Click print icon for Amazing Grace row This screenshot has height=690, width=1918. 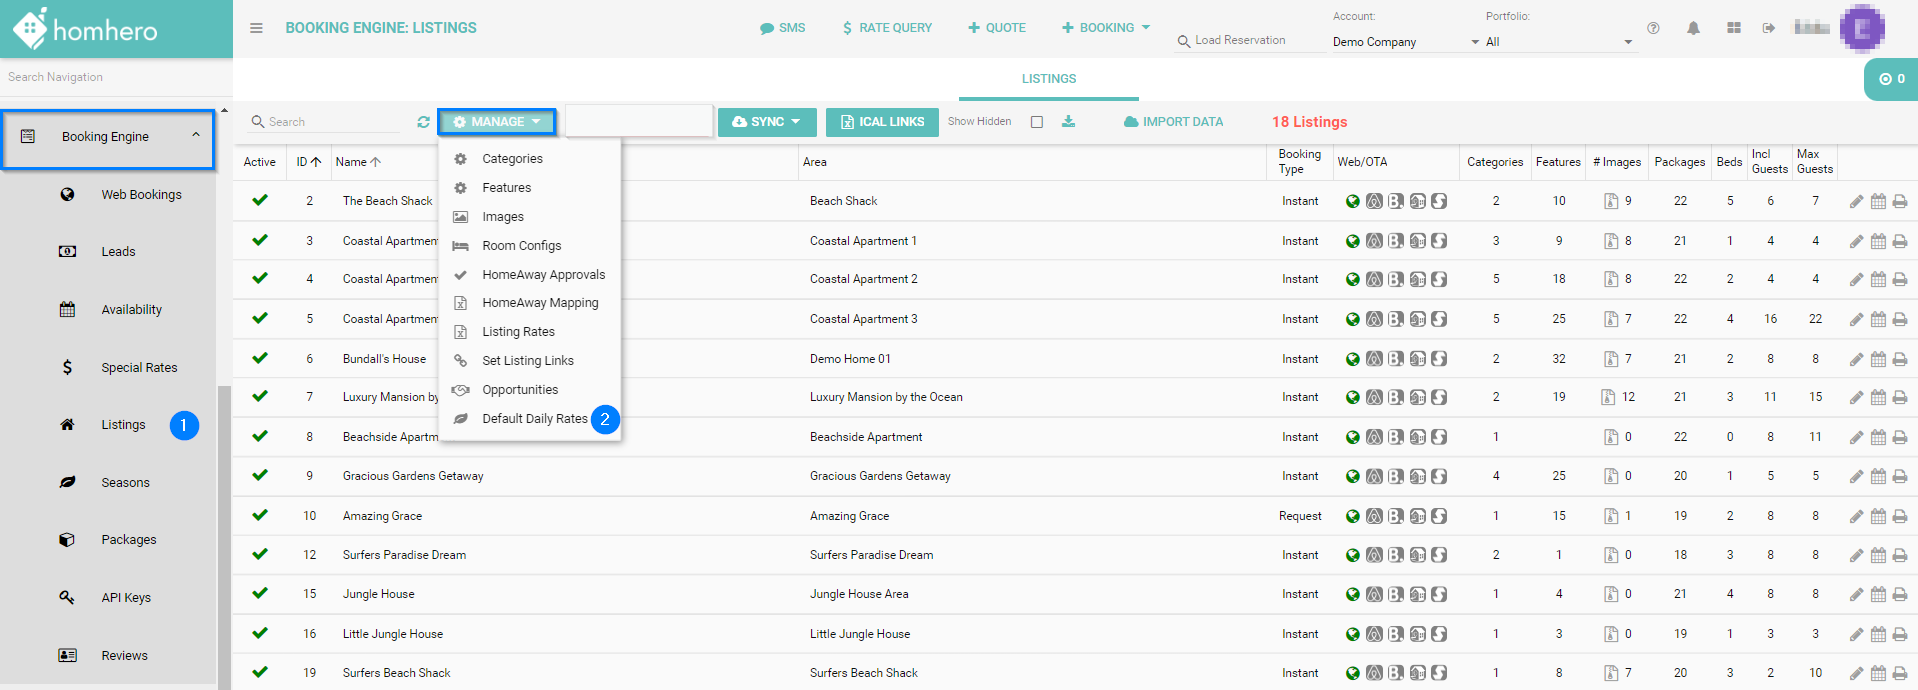[1900, 517]
